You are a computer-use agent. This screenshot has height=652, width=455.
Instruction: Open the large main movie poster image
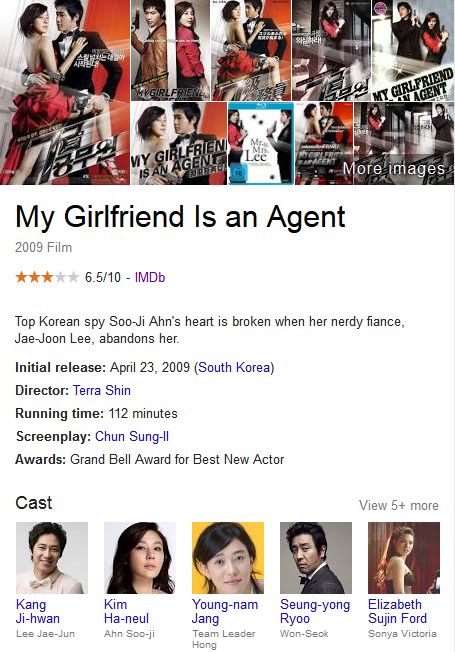65,92
